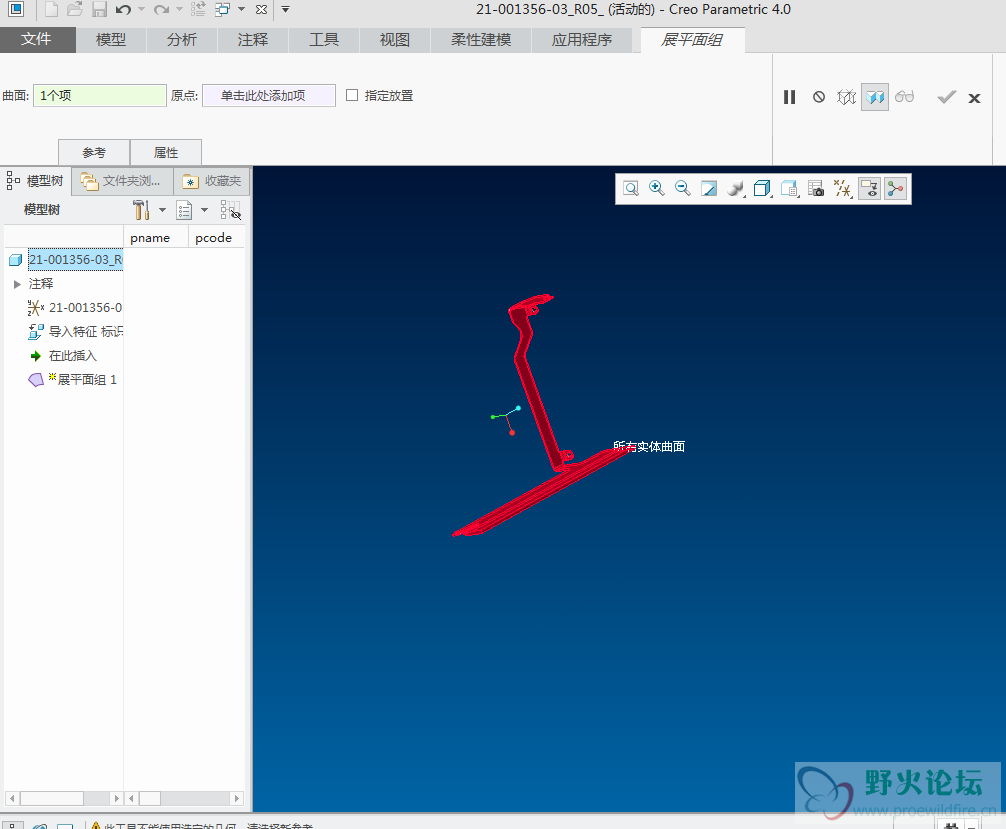The height and width of the screenshot is (829, 1006).
Task: Open the 柔性建模 ribbon tab
Action: (481, 40)
